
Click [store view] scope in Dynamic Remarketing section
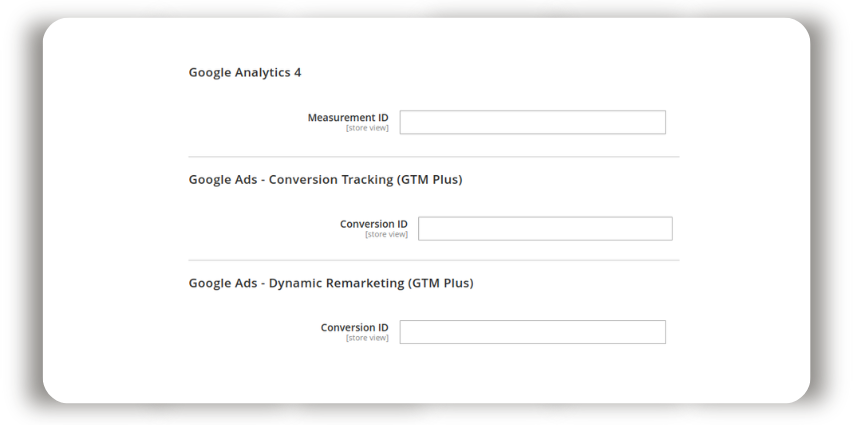(x=367, y=338)
